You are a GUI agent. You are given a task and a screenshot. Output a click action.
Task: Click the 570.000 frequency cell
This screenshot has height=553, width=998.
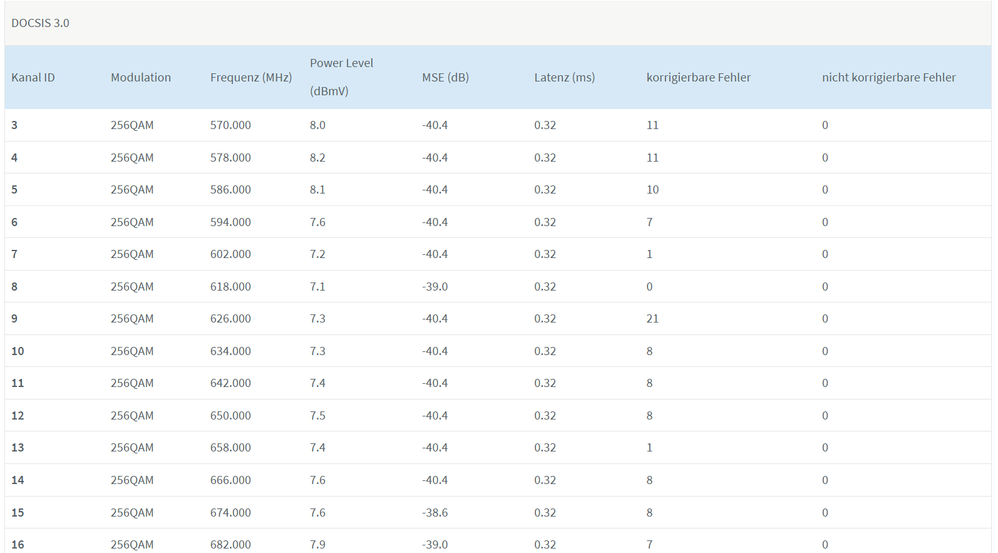point(231,125)
